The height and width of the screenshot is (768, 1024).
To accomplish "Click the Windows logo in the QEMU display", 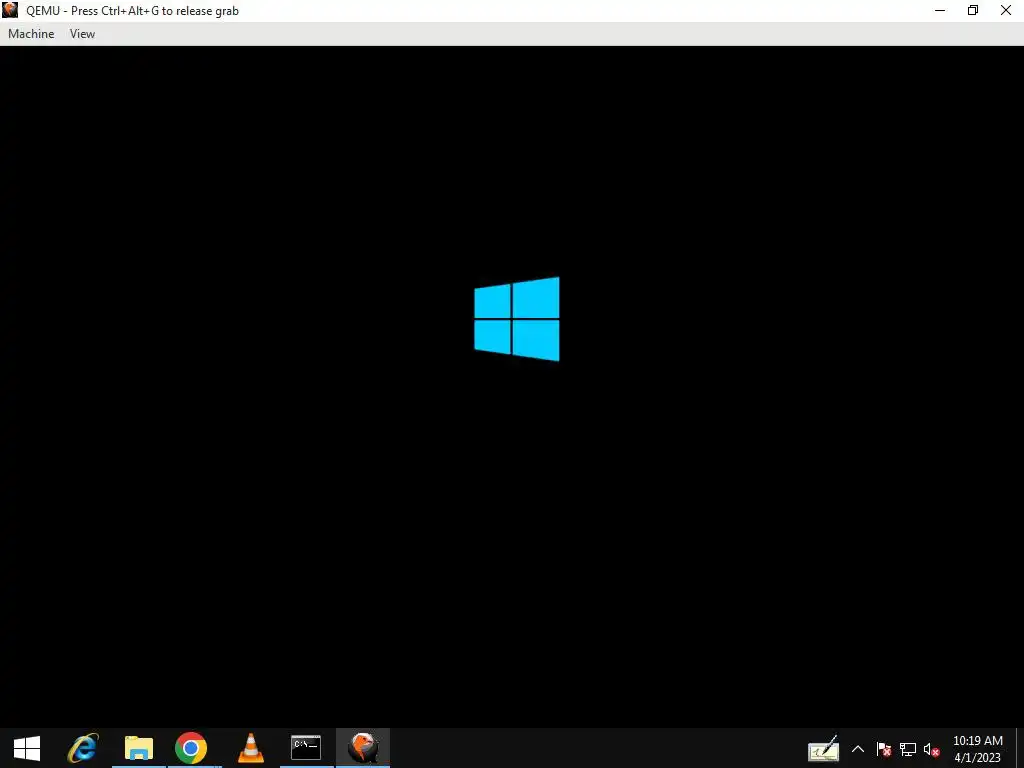I will pos(517,319).
